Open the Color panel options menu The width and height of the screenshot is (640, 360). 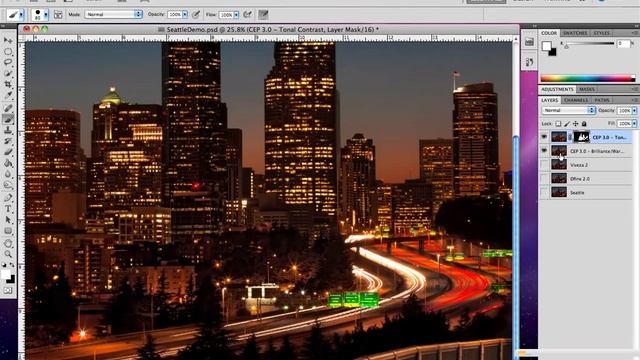tap(635, 33)
